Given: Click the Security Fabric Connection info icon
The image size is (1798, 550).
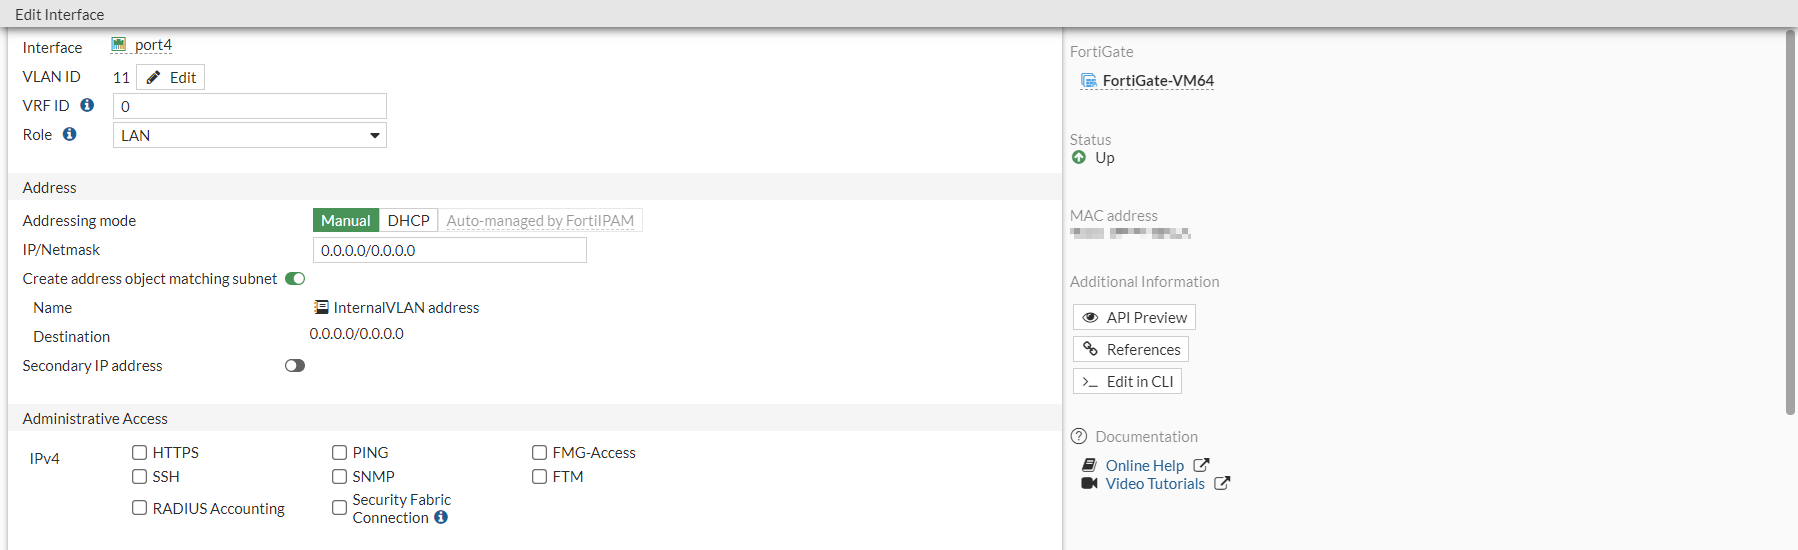Looking at the screenshot, I should click(x=441, y=518).
